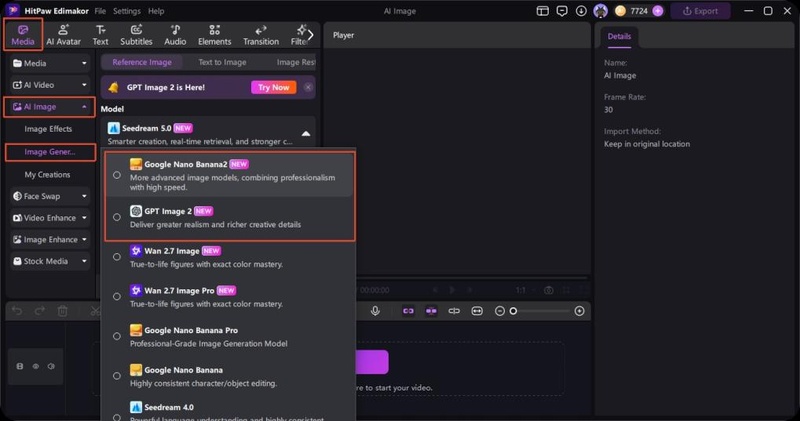800x421 pixels.
Task: Click the split marker icon in timeline toolbar
Action: (454, 311)
